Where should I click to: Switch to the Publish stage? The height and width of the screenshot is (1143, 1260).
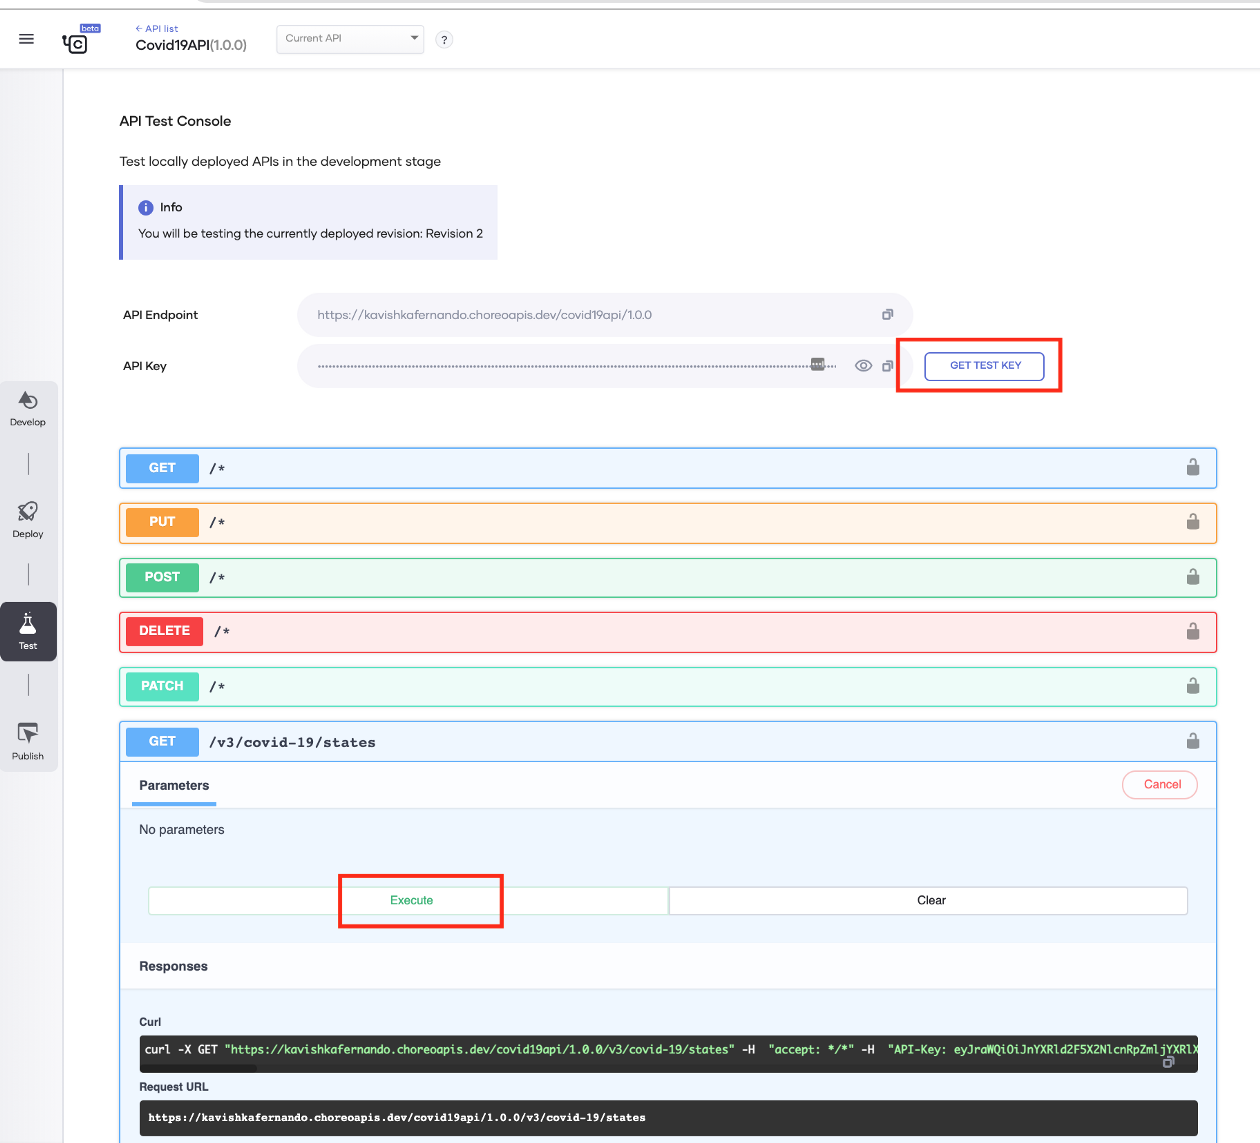(x=28, y=741)
